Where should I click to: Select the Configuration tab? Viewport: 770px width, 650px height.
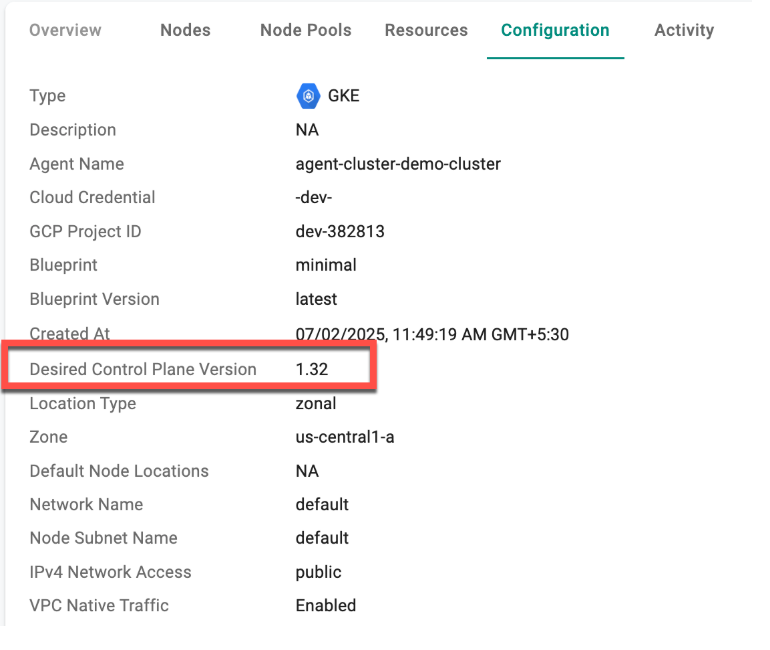(x=555, y=30)
